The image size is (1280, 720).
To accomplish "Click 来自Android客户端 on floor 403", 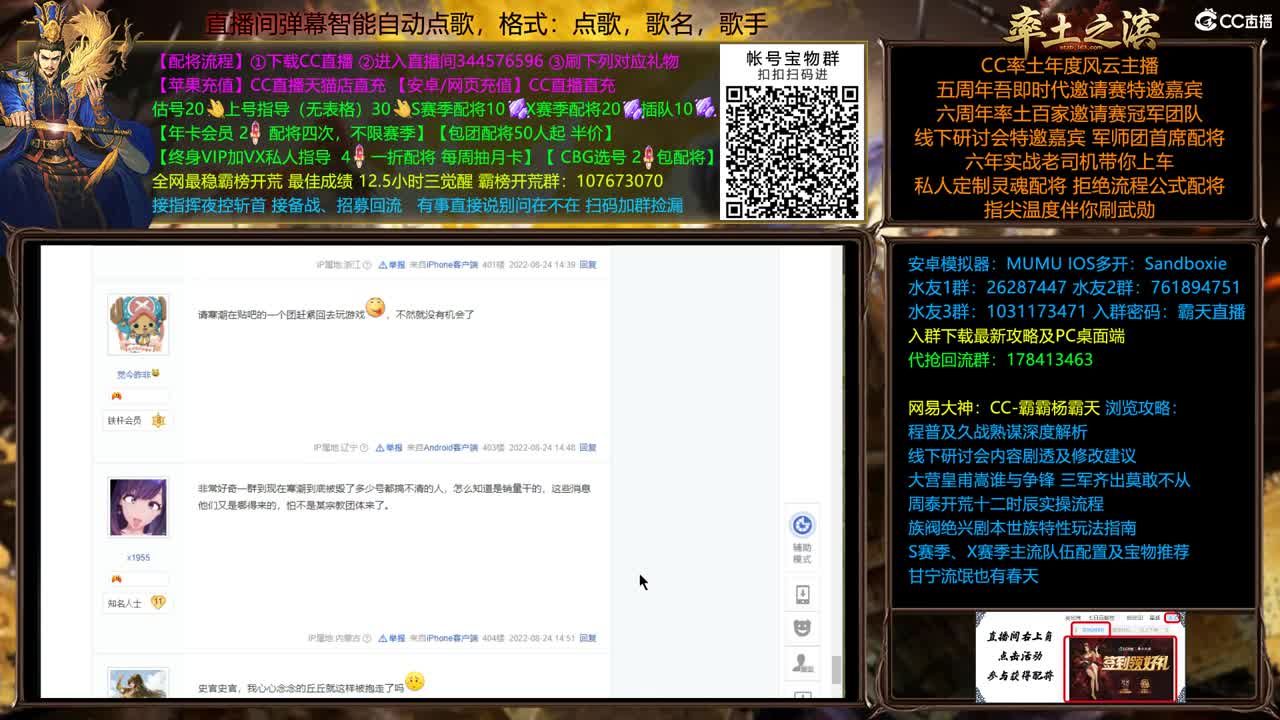I will point(443,448).
